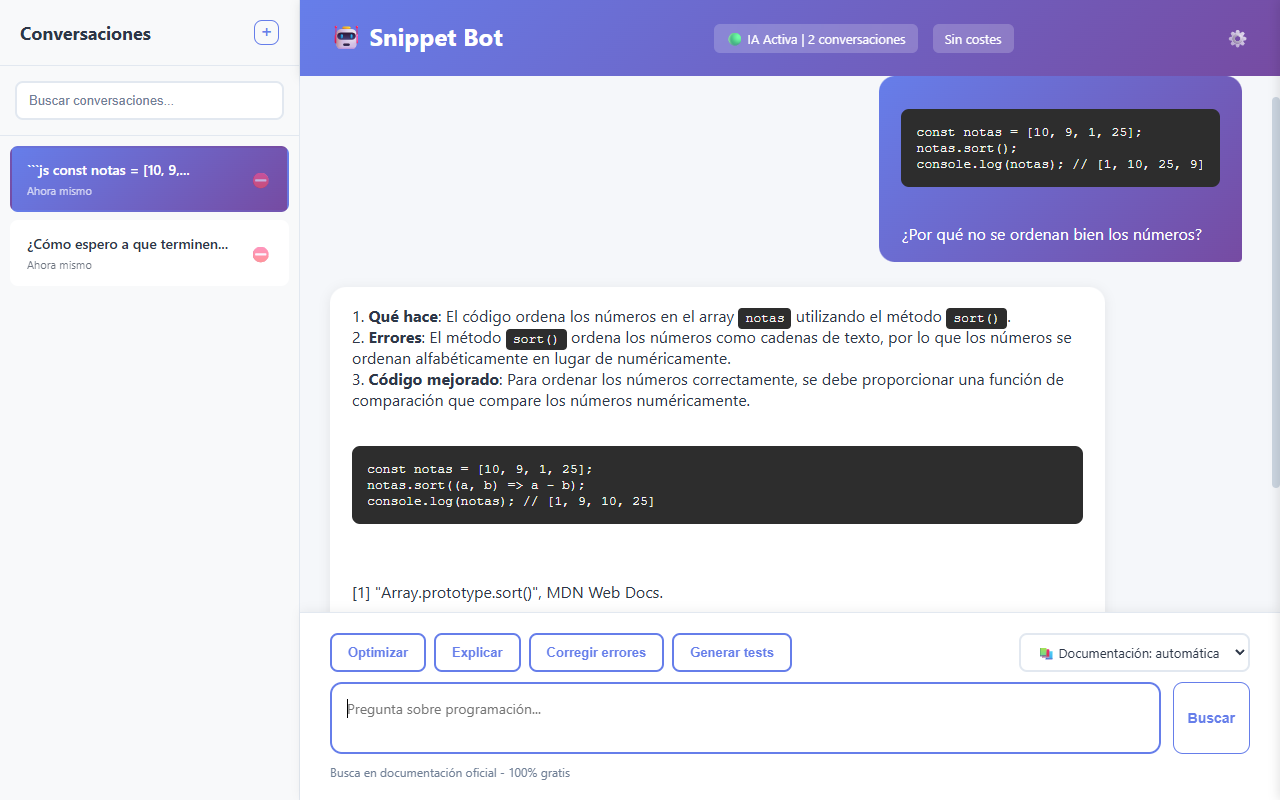
Task: Focus the Buscar conversaciones search field
Action: coord(149,101)
